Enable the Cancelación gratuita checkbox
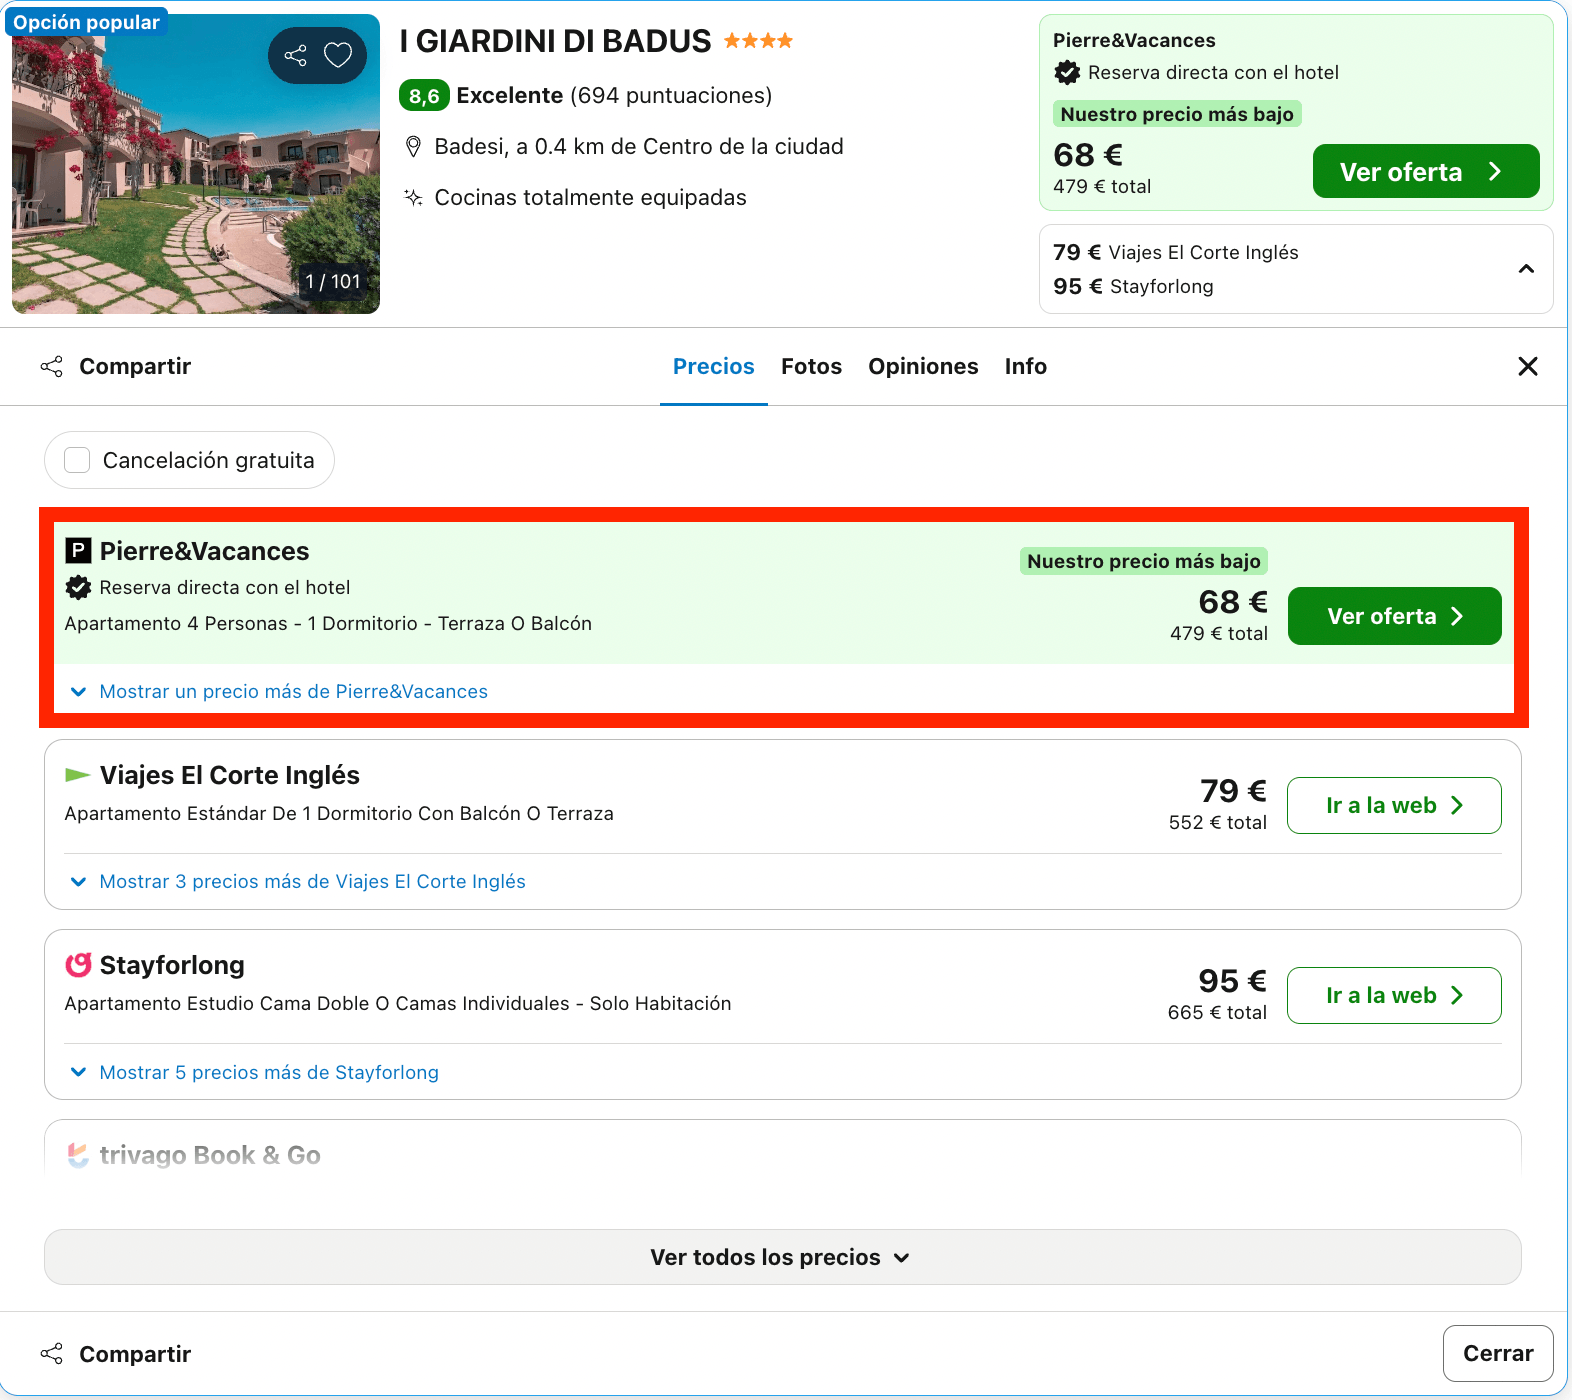1572x1400 pixels. coord(77,460)
